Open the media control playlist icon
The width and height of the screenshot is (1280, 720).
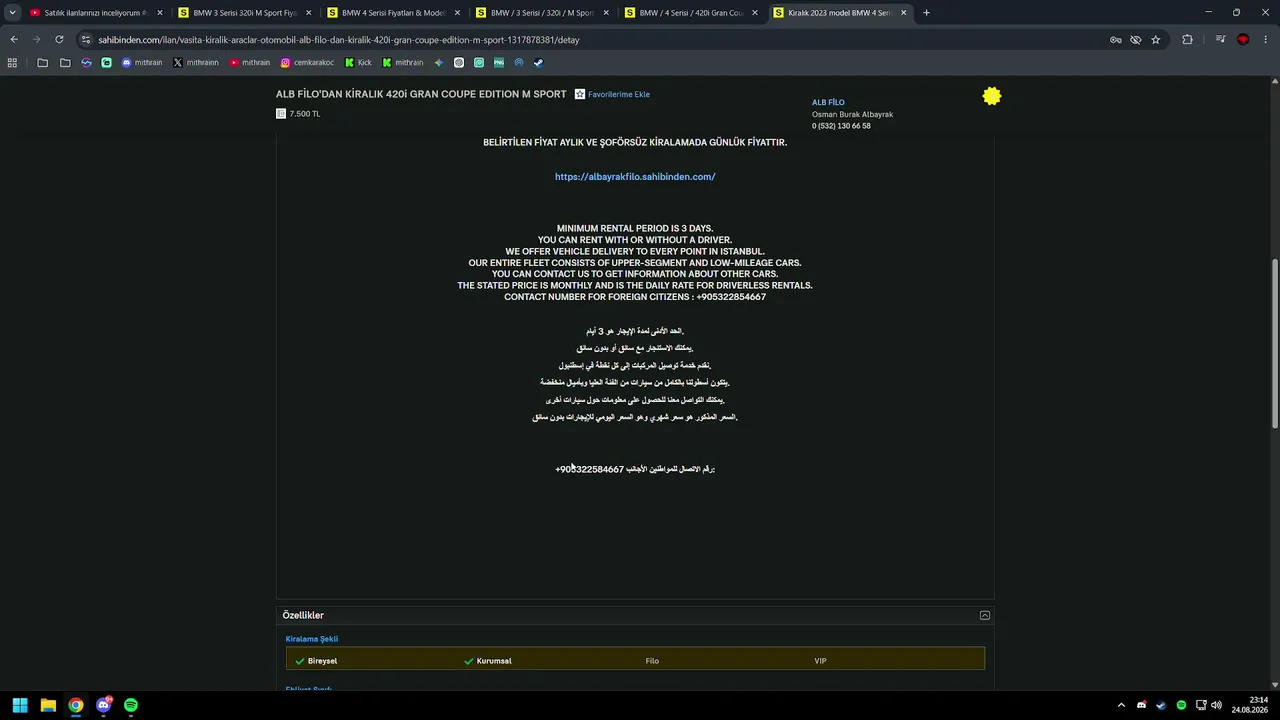1221,40
